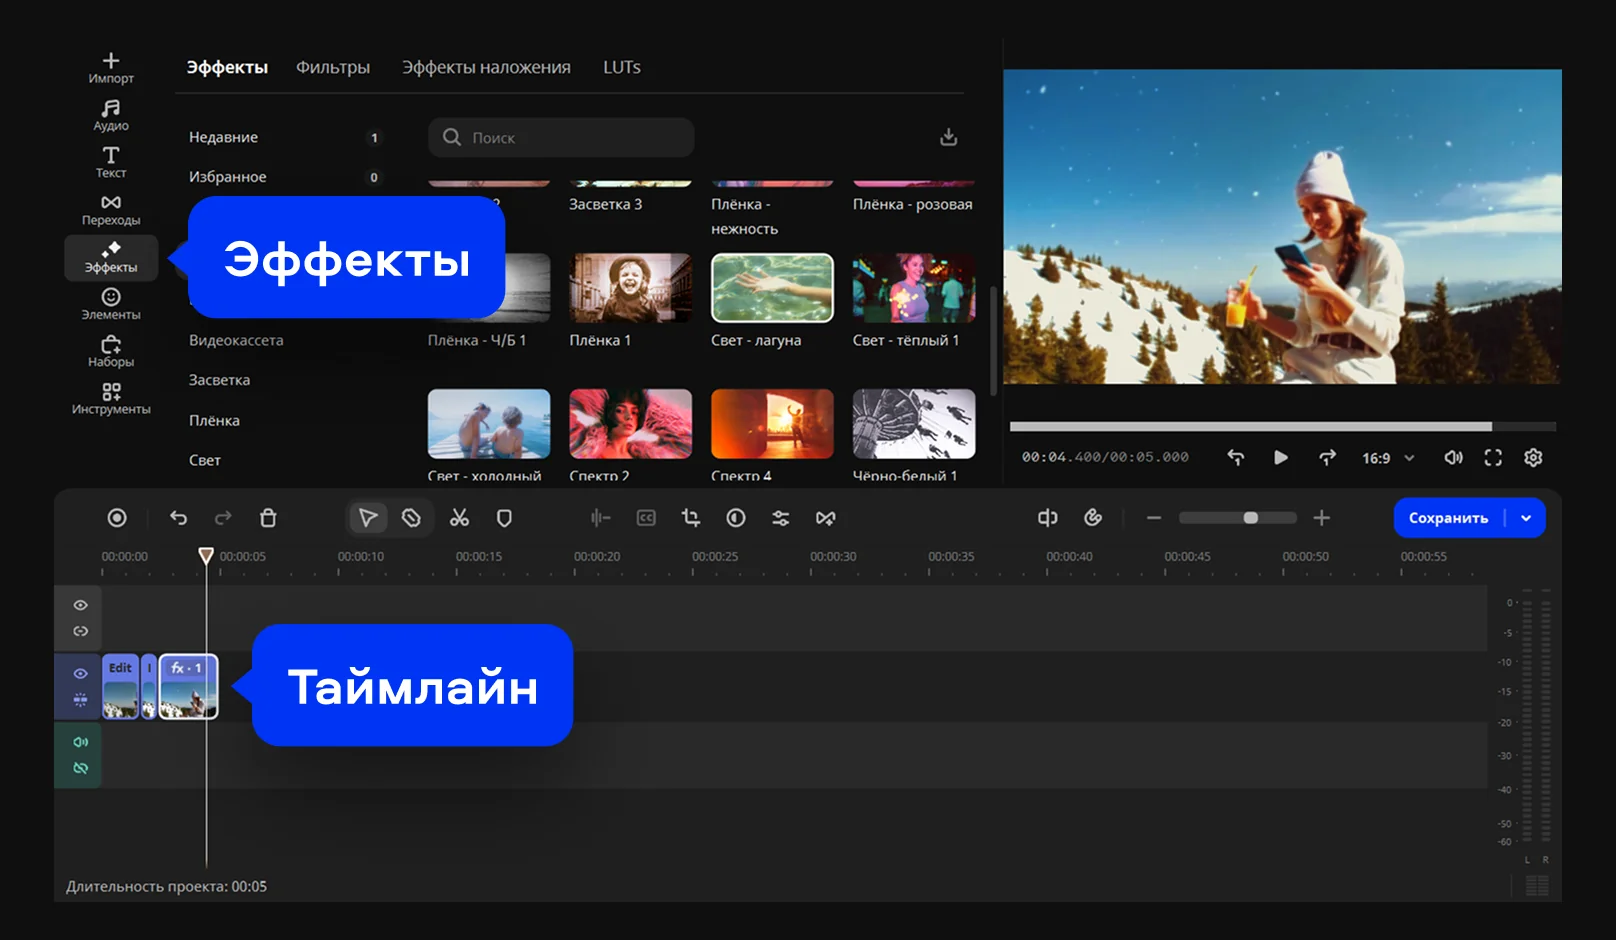1616x940 pixels.
Task: Split the clip with the scissors tool
Action: click(459, 518)
